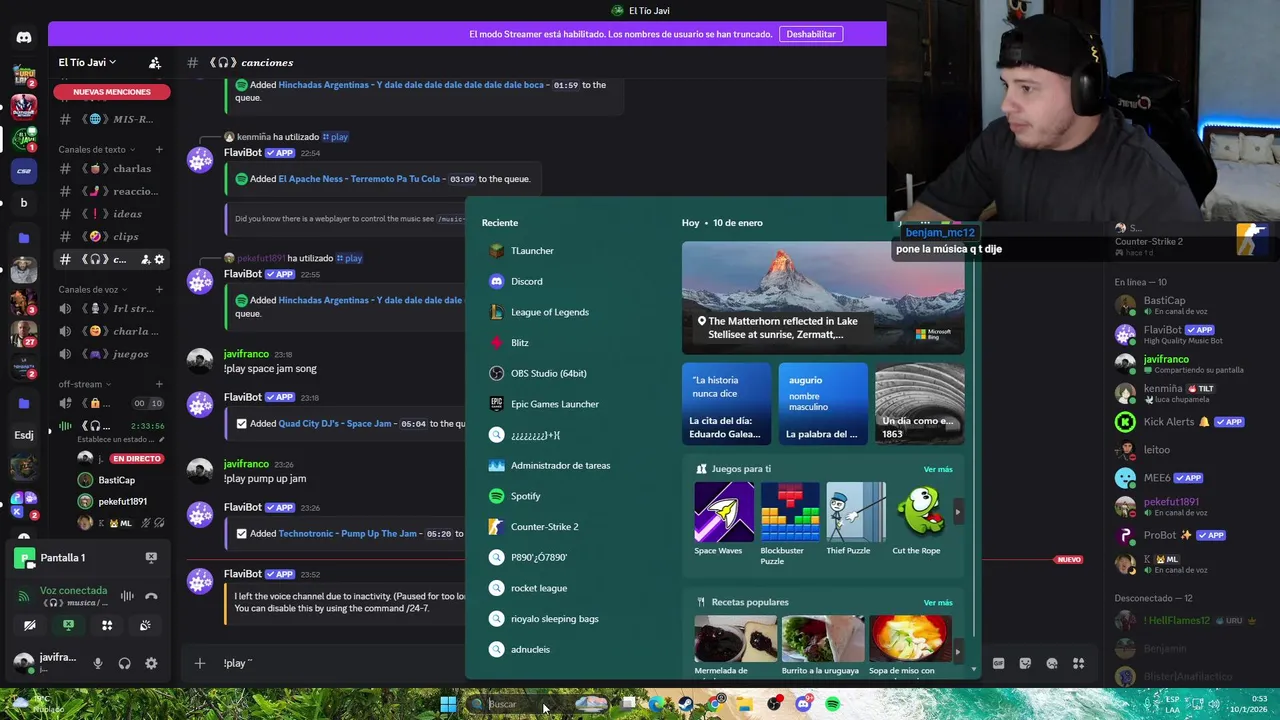Launch Epic Games Launcher from recent list

click(570, 404)
